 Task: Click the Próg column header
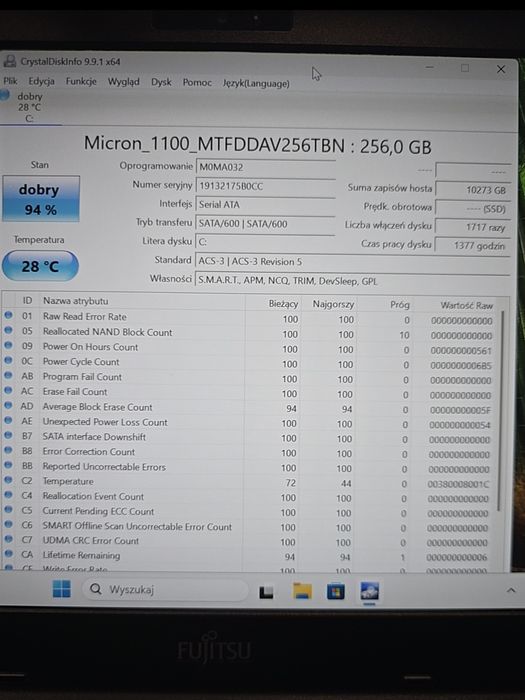pos(400,305)
